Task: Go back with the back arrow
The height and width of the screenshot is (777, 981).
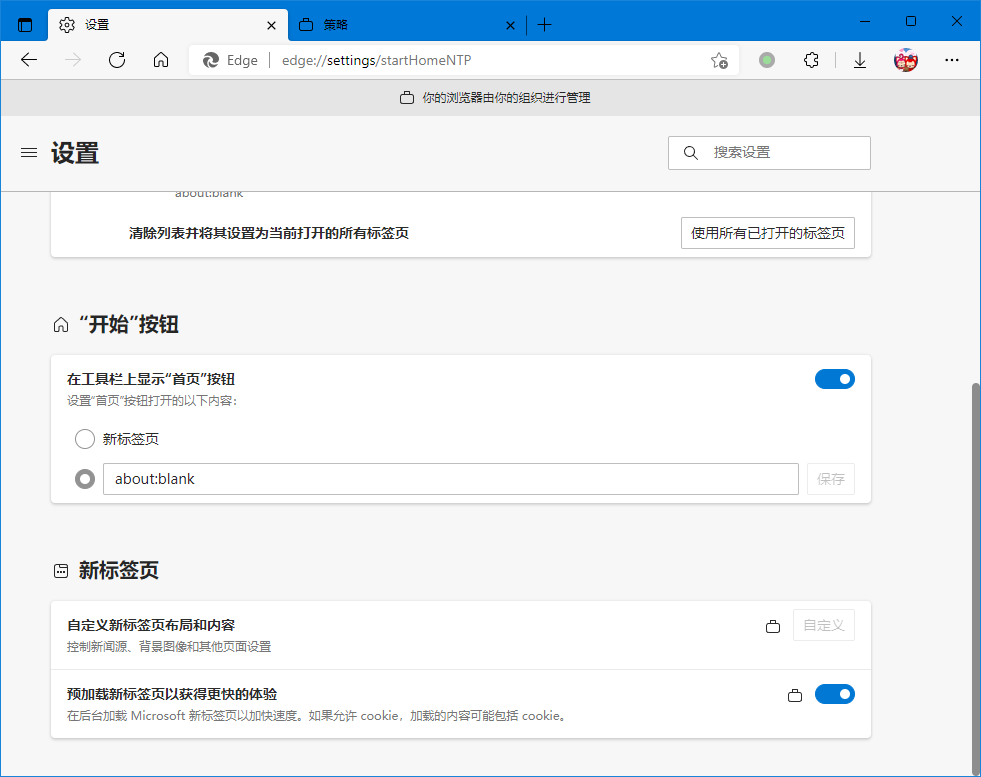Action: tap(29, 60)
